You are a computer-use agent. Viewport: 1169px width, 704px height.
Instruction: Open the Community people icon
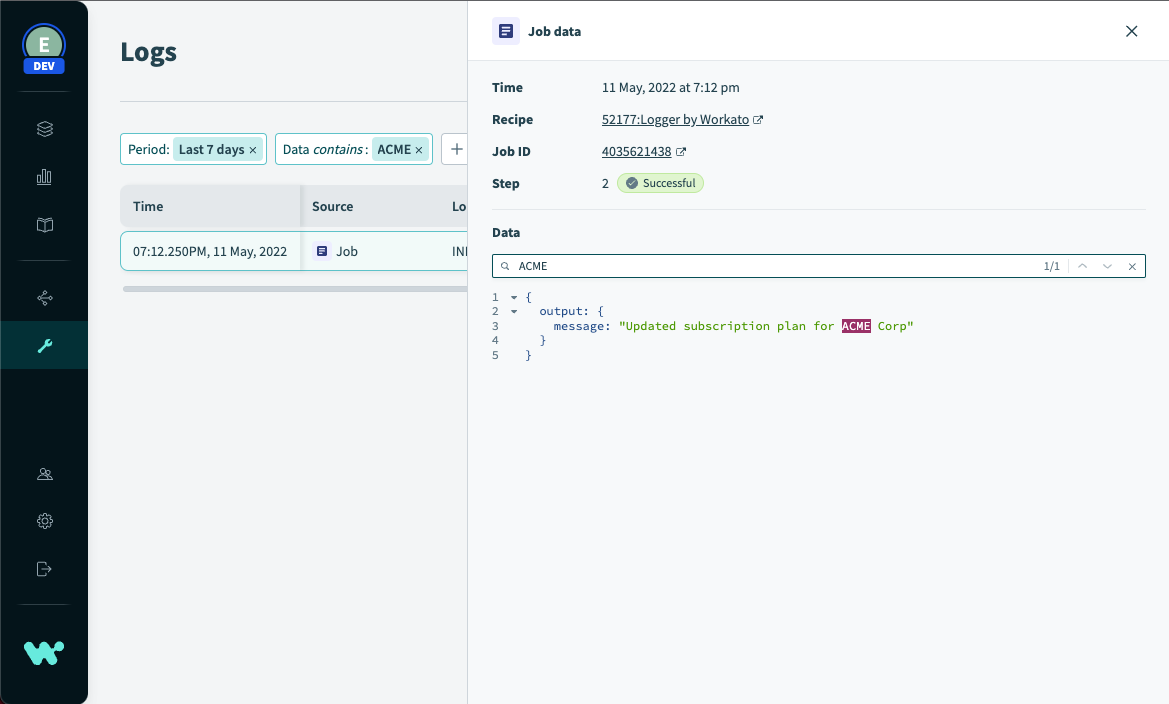pyautogui.click(x=44, y=473)
